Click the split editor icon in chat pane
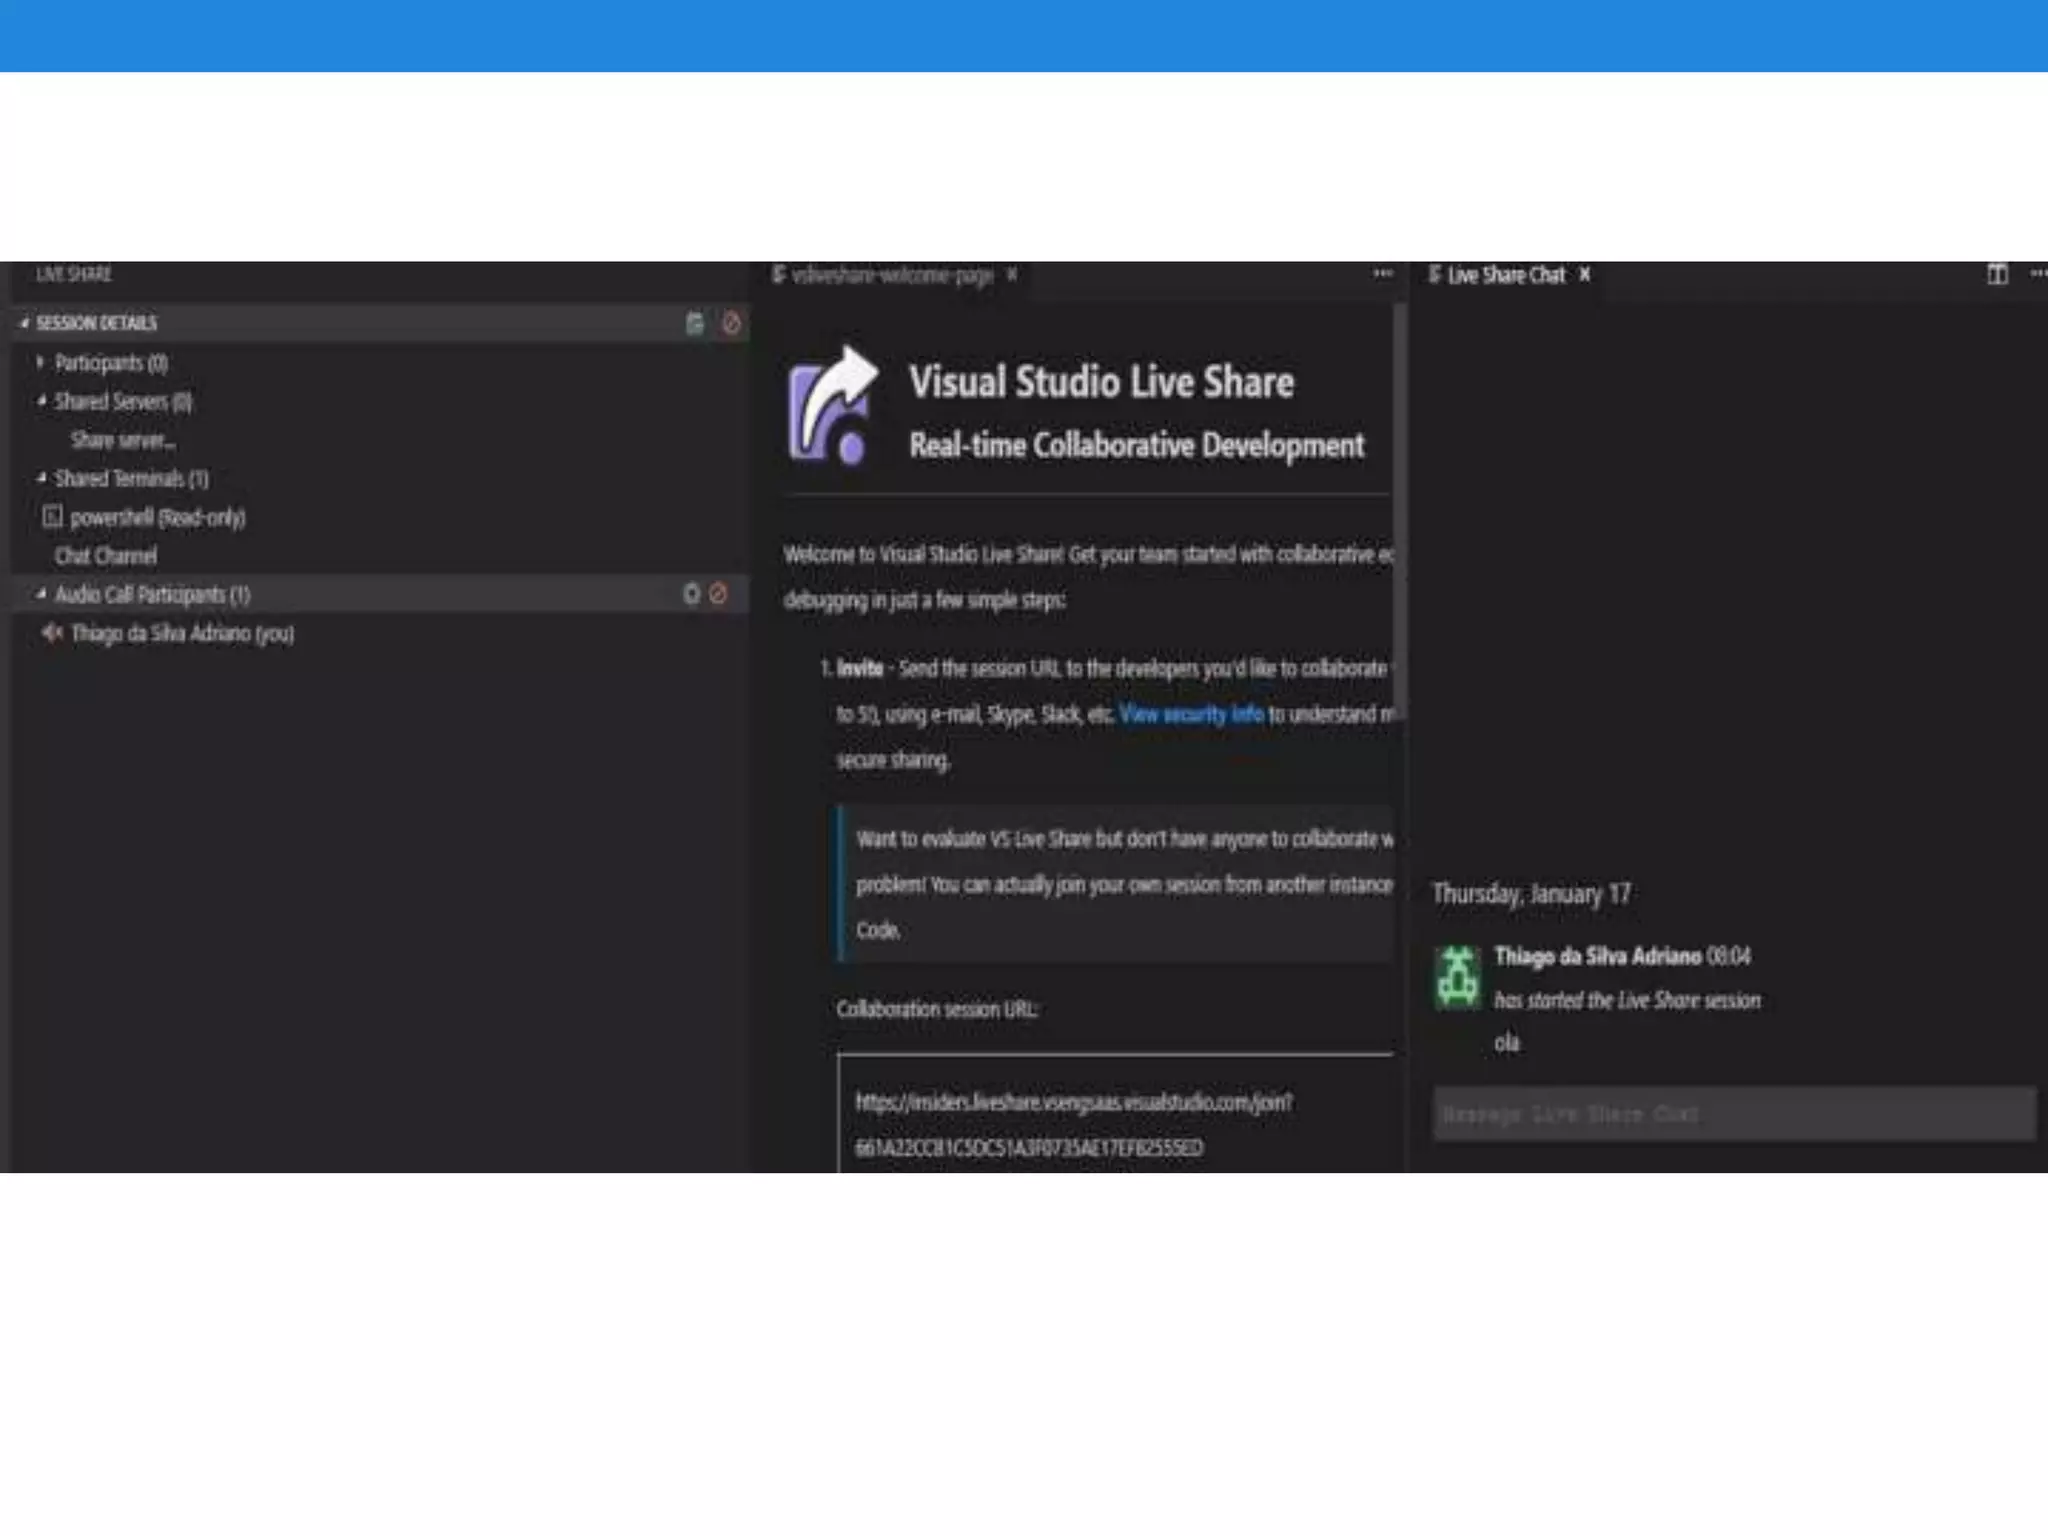The width and height of the screenshot is (2048, 1536). (1996, 274)
